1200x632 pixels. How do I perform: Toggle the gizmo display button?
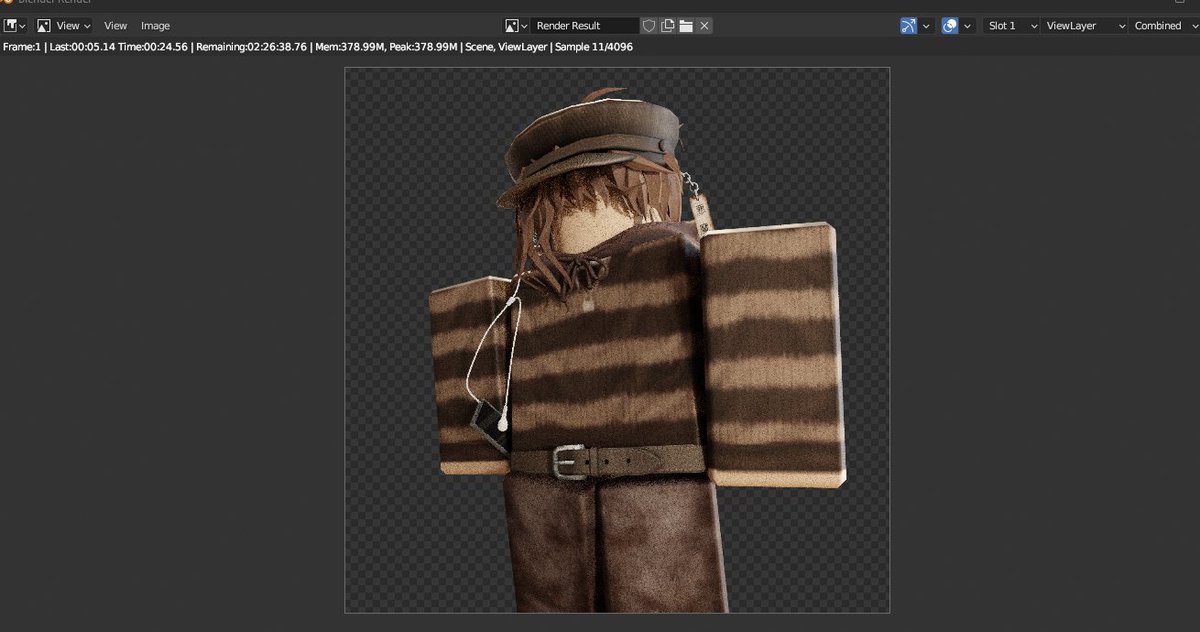tap(908, 26)
